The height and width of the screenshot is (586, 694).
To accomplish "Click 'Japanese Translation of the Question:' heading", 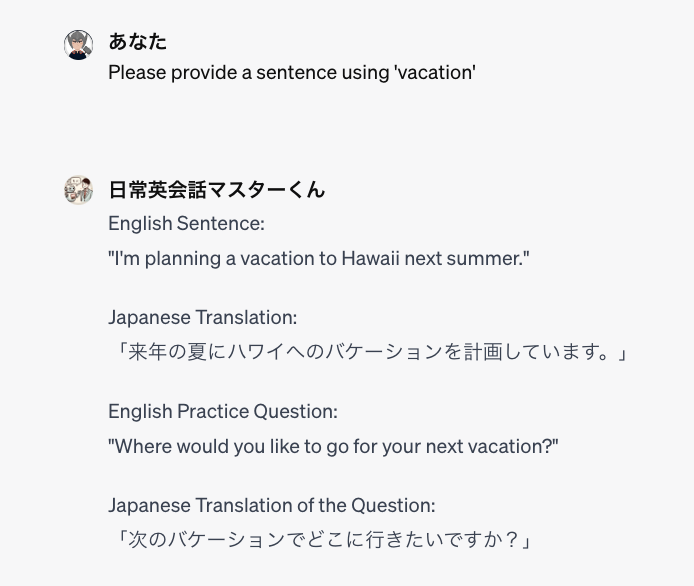I will click(x=272, y=506).
